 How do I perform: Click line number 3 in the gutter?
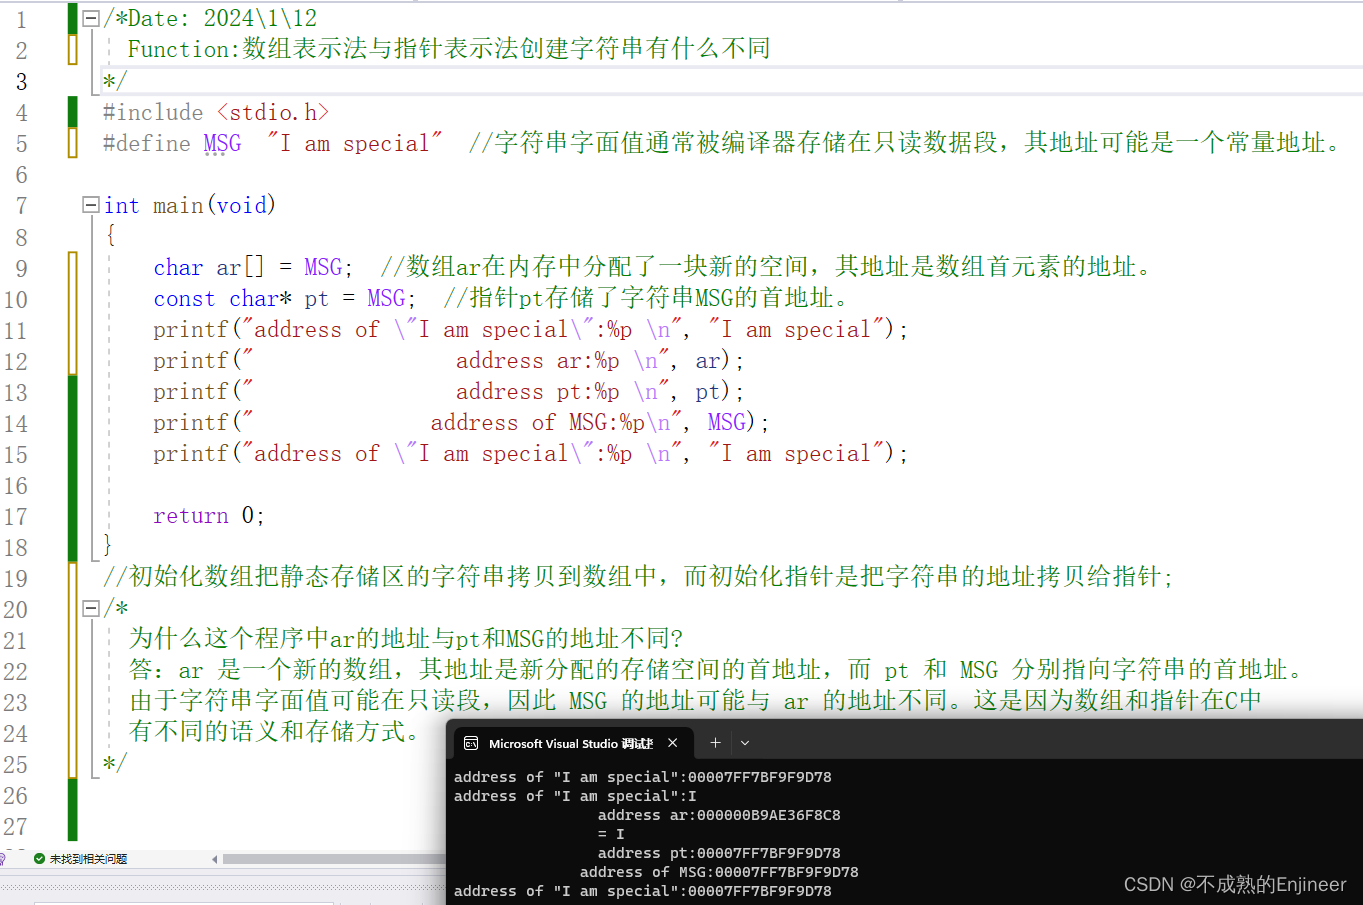coord(21,82)
